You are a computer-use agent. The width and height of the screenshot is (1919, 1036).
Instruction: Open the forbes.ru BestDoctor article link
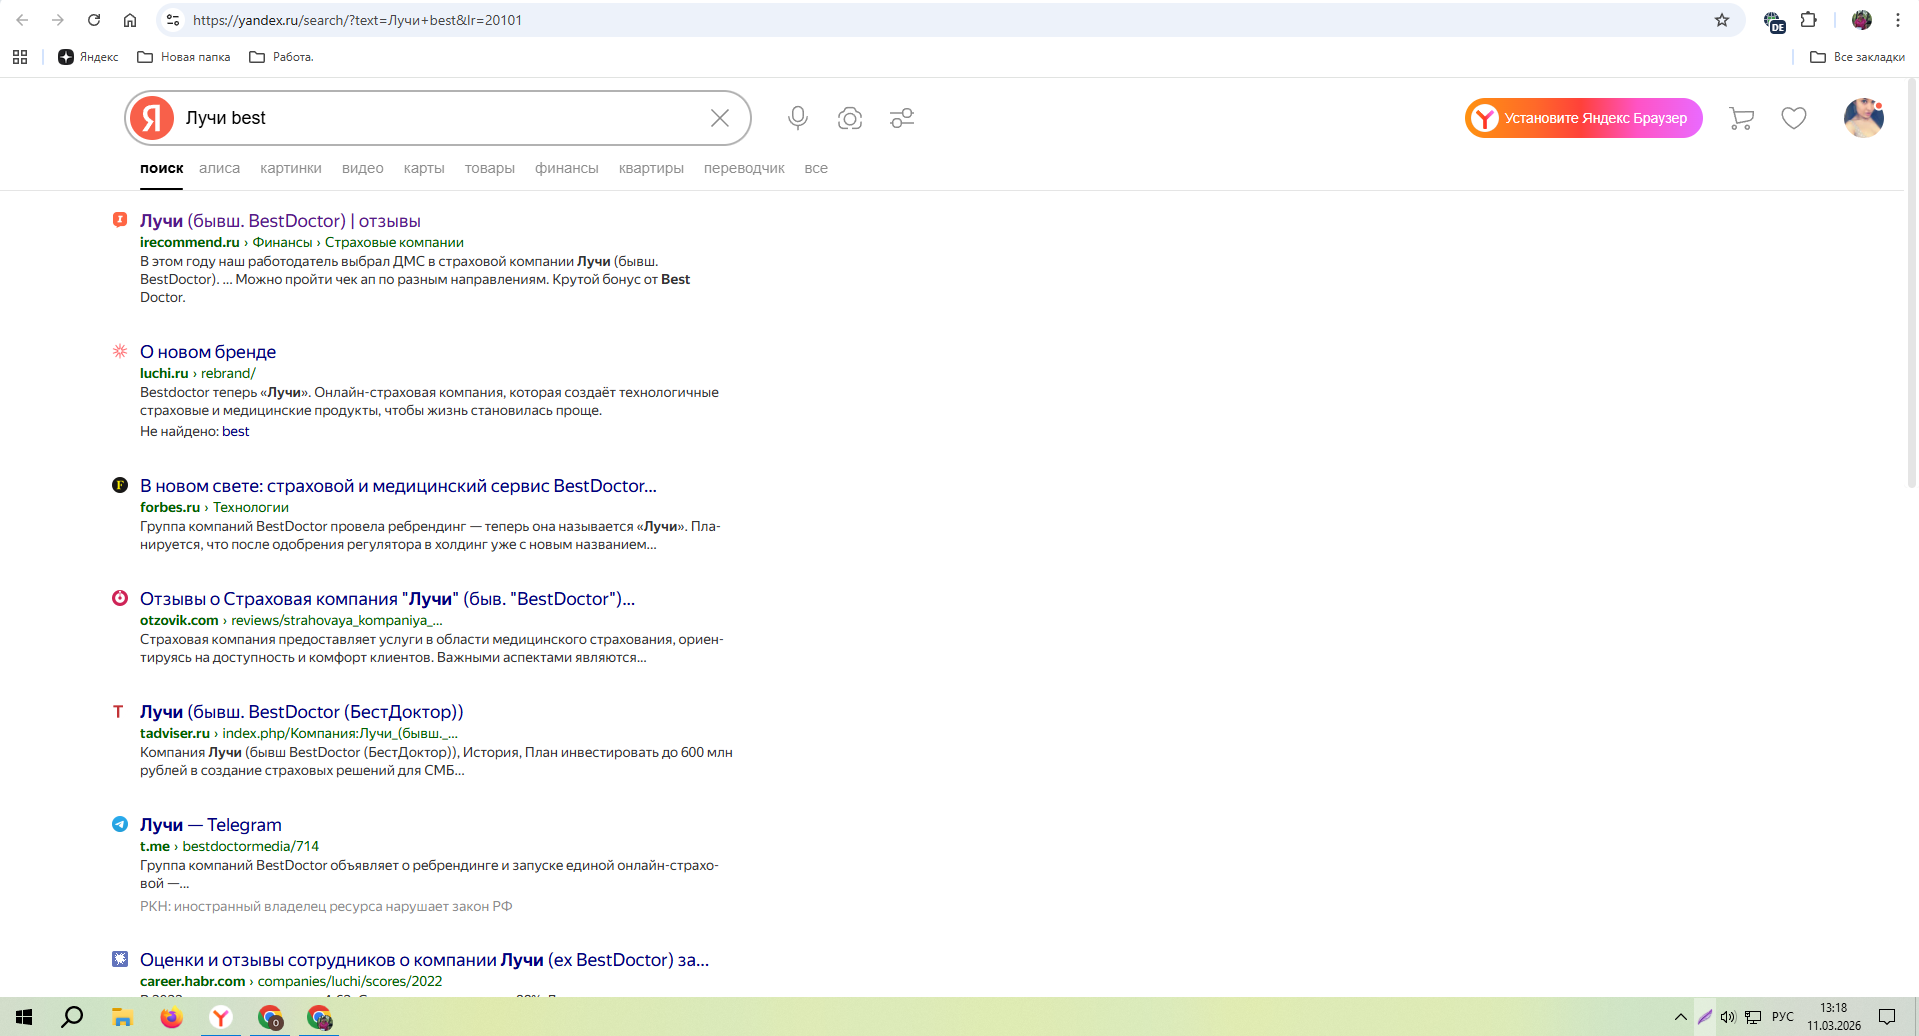(398, 486)
